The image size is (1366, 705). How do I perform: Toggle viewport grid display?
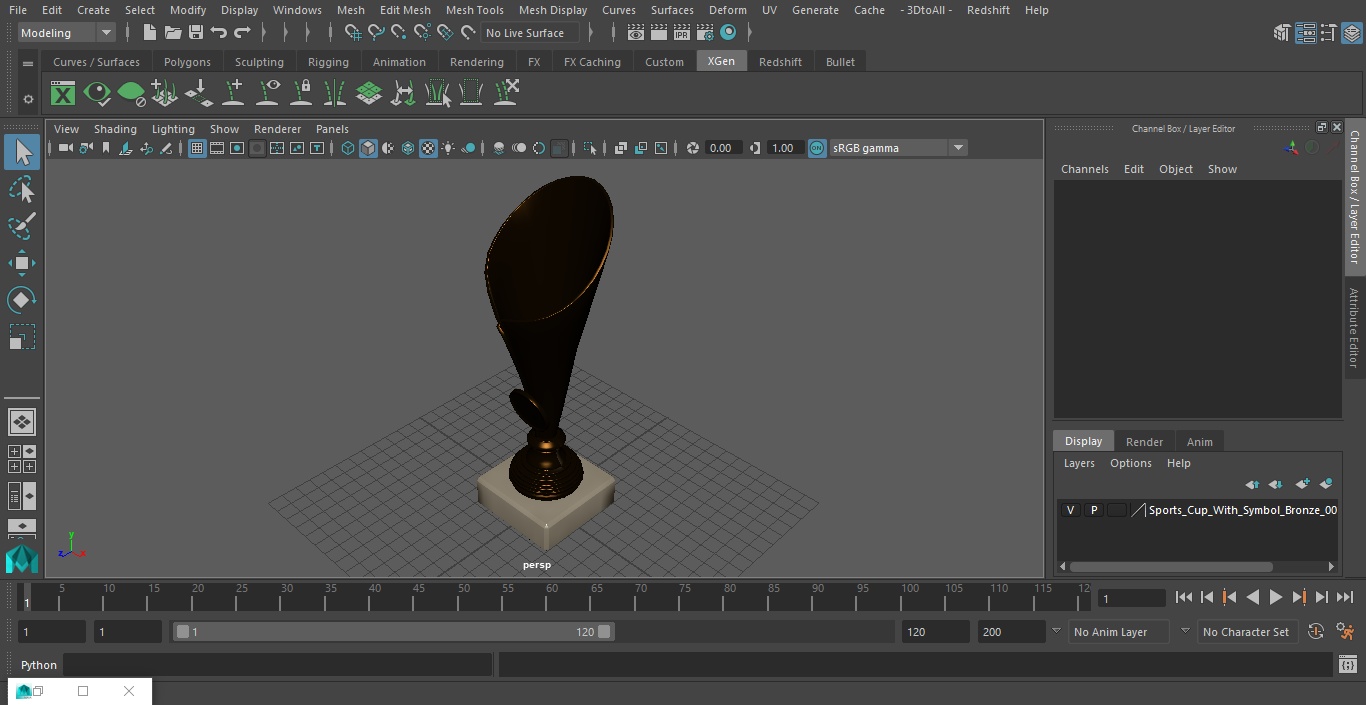click(x=197, y=148)
